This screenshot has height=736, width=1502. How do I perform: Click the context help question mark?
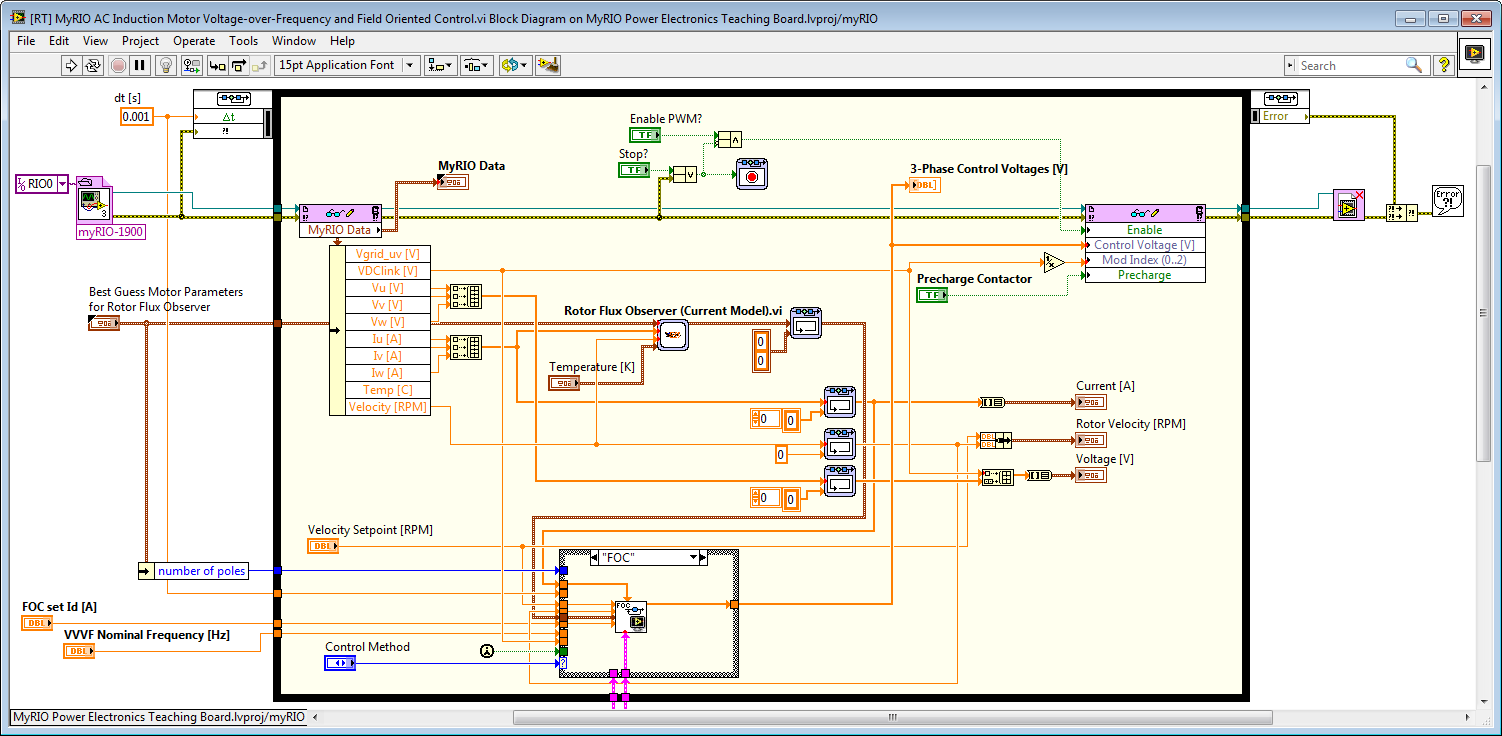1443,65
